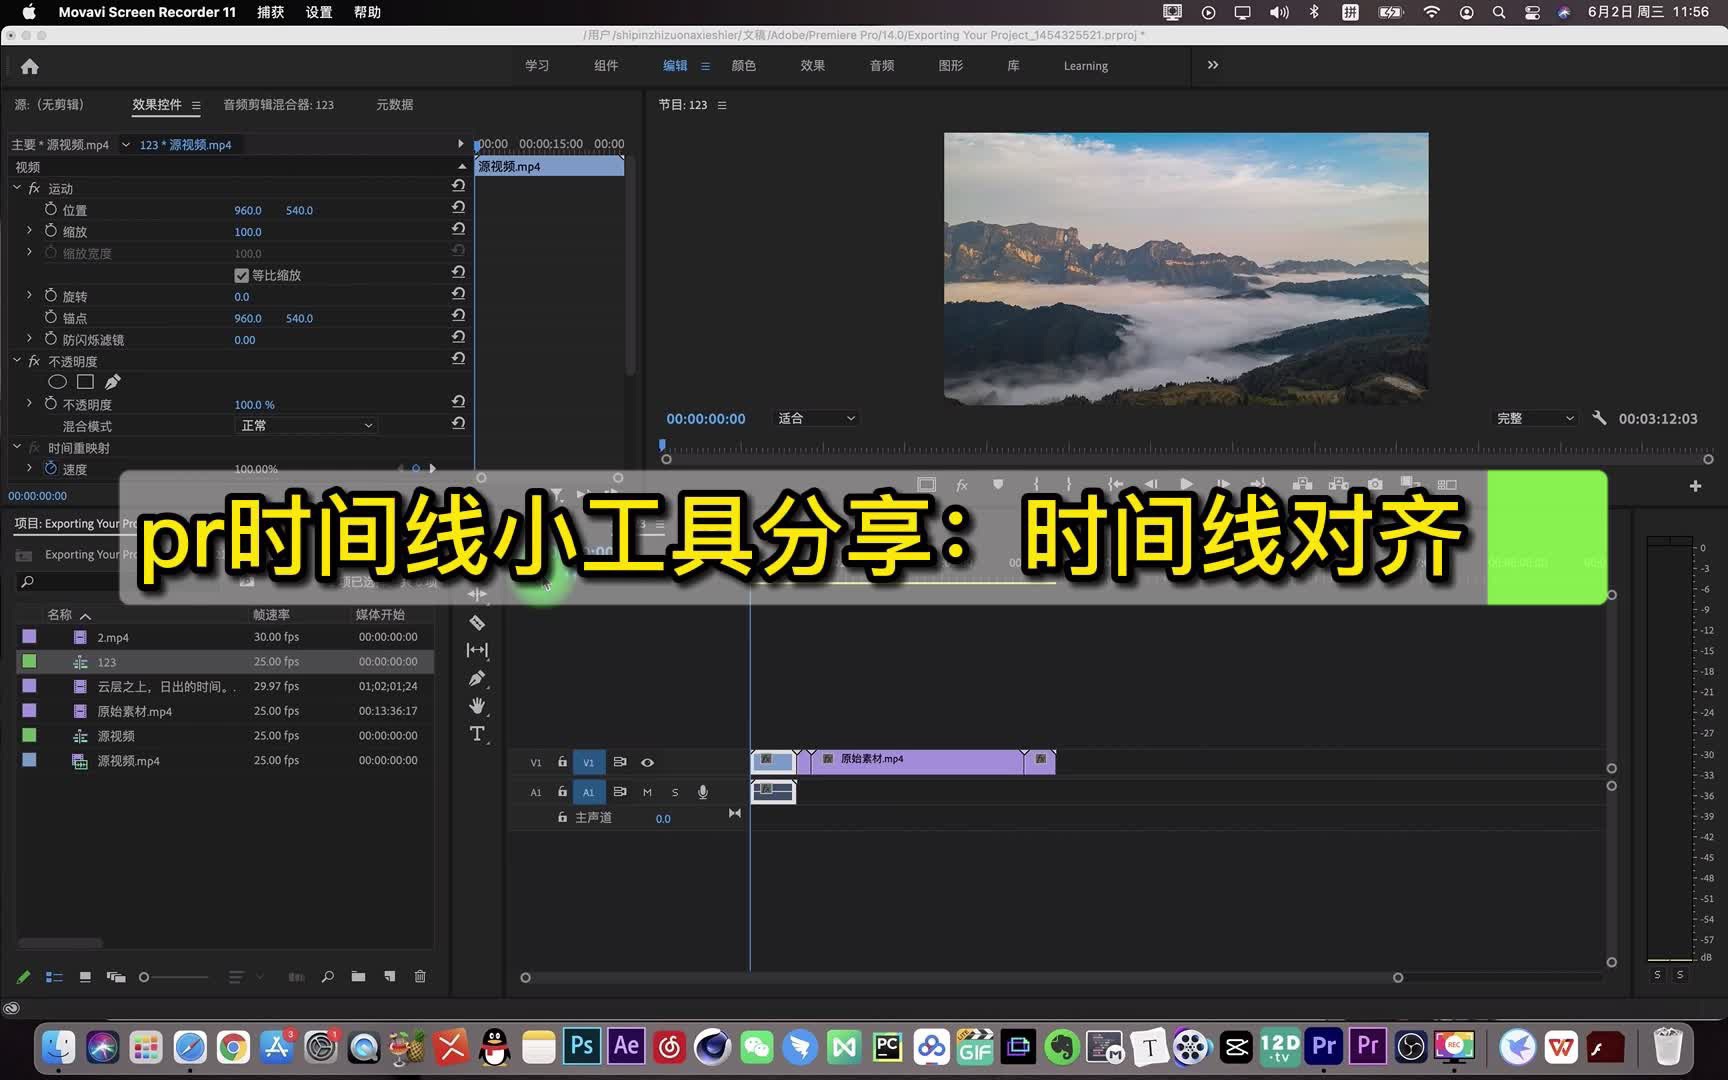
Task: Select the Razor tool
Action: click(478, 622)
